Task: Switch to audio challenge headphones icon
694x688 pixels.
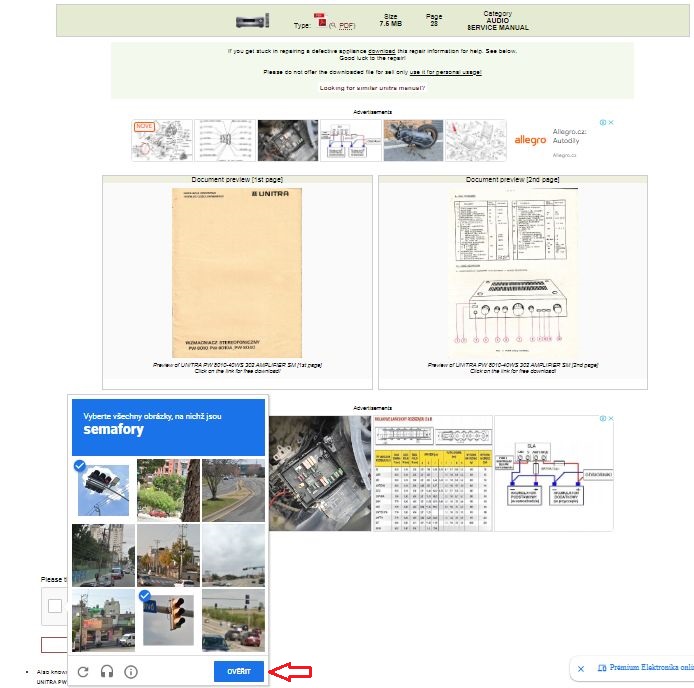Action: [107, 672]
